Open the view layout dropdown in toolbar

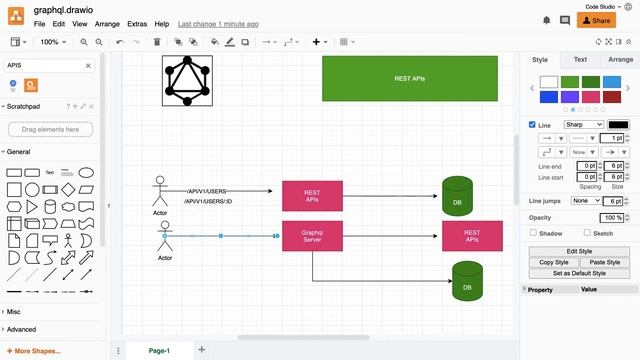(18, 42)
